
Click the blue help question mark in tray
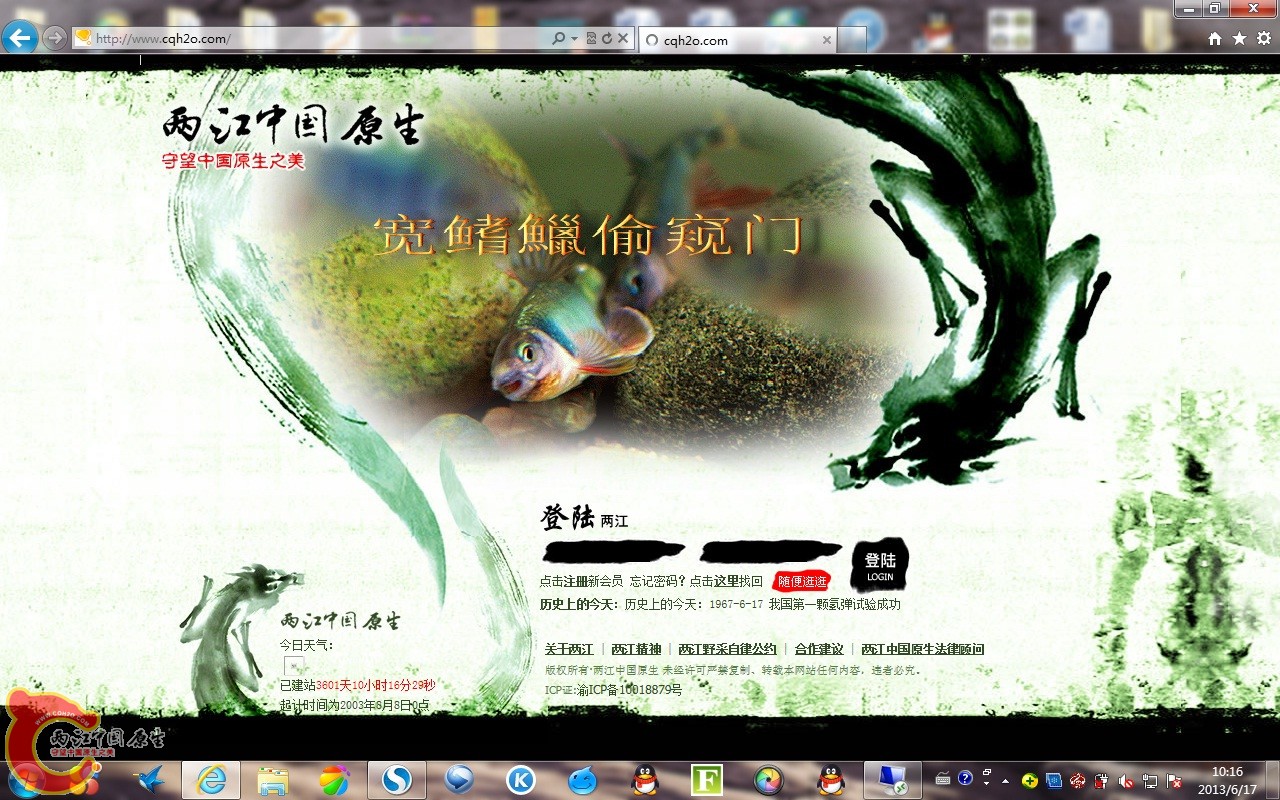(965, 778)
